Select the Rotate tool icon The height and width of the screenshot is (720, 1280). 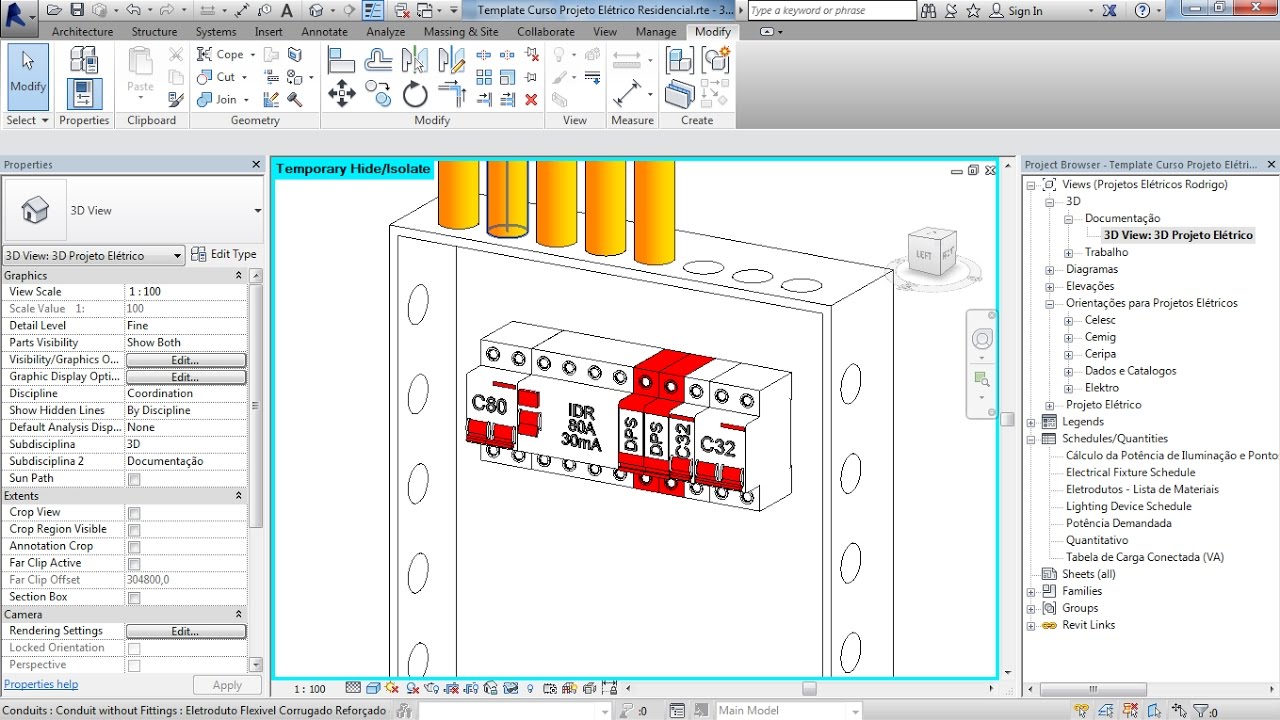[x=415, y=95]
